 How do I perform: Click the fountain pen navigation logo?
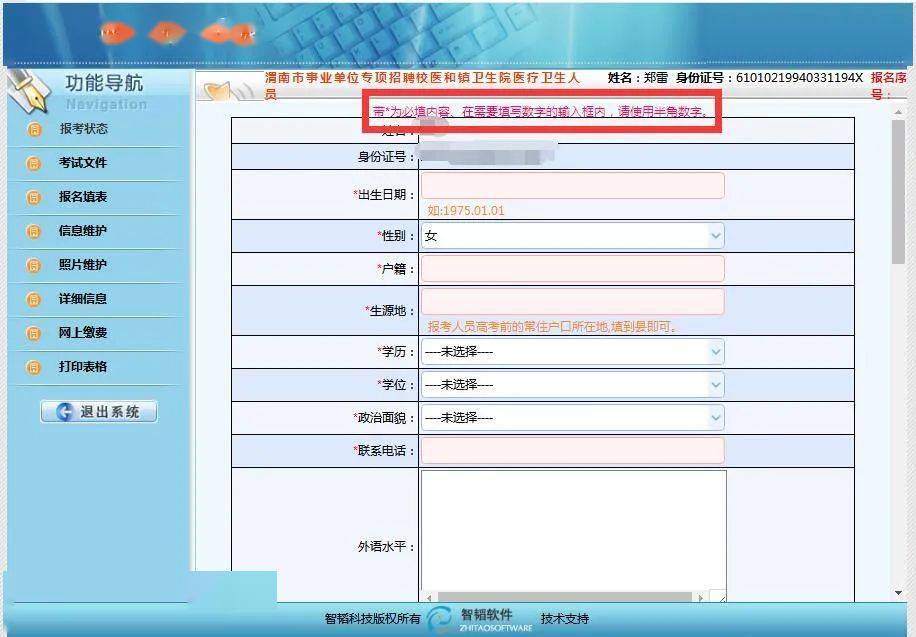(27, 91)
